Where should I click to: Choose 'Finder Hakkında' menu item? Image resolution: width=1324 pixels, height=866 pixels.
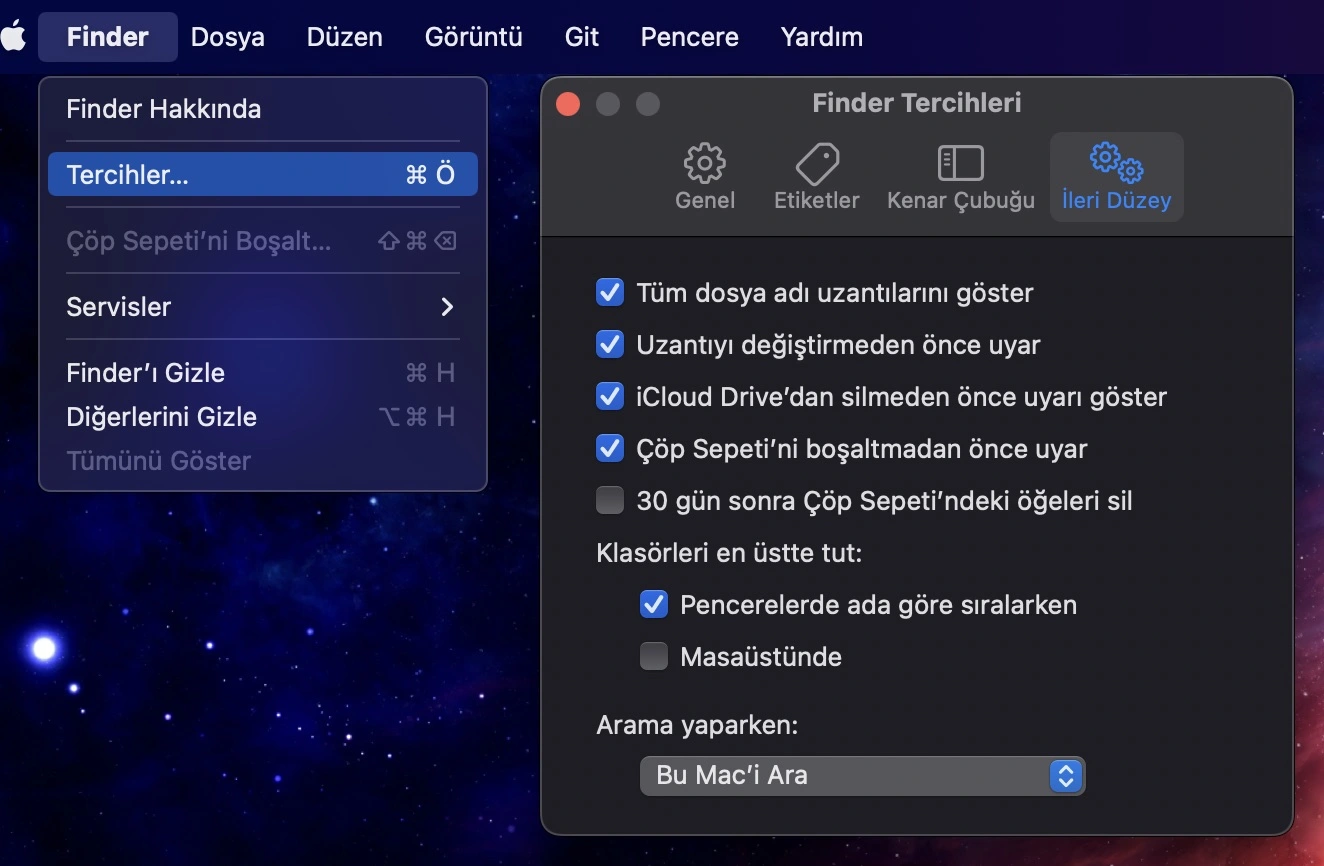coord(263,109)
